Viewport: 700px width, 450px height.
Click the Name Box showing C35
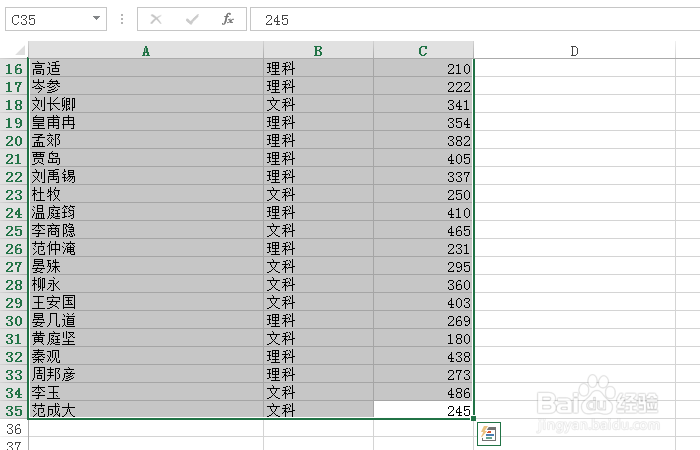pyautogui.click(x=56, y=19)
